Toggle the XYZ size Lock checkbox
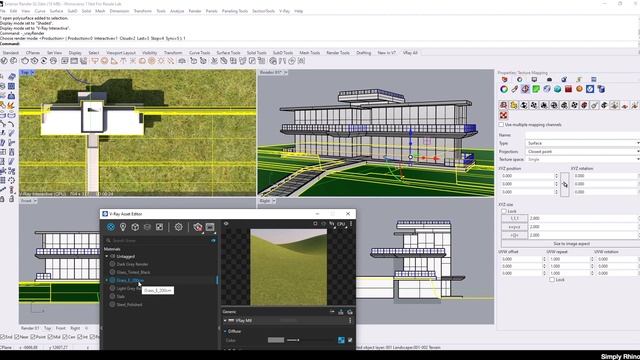 [x=504, y=211]
